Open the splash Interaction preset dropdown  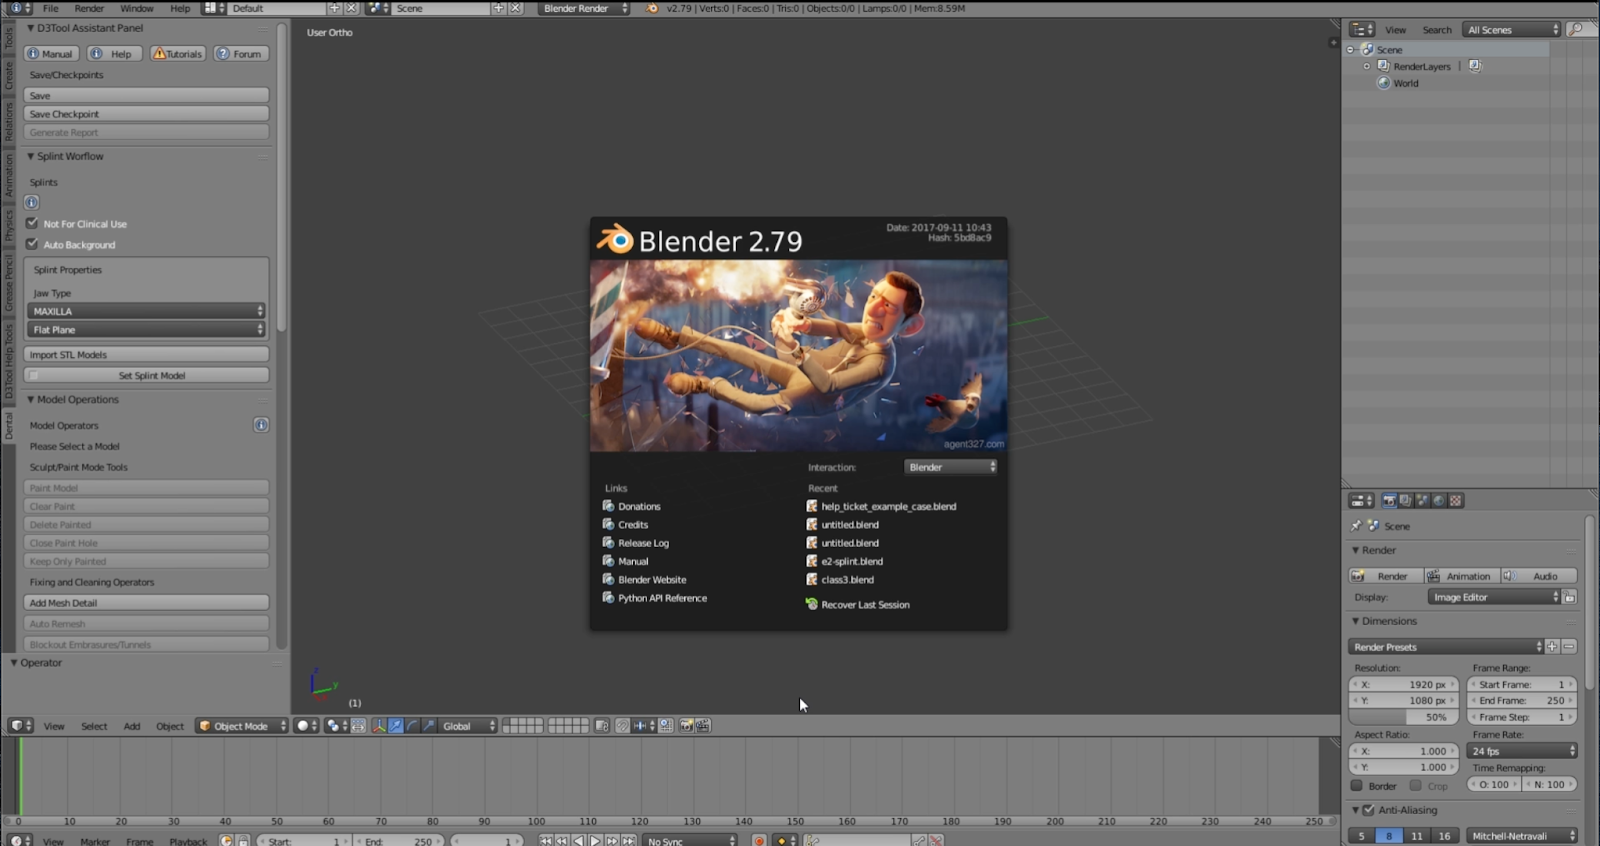click(951, 467)
